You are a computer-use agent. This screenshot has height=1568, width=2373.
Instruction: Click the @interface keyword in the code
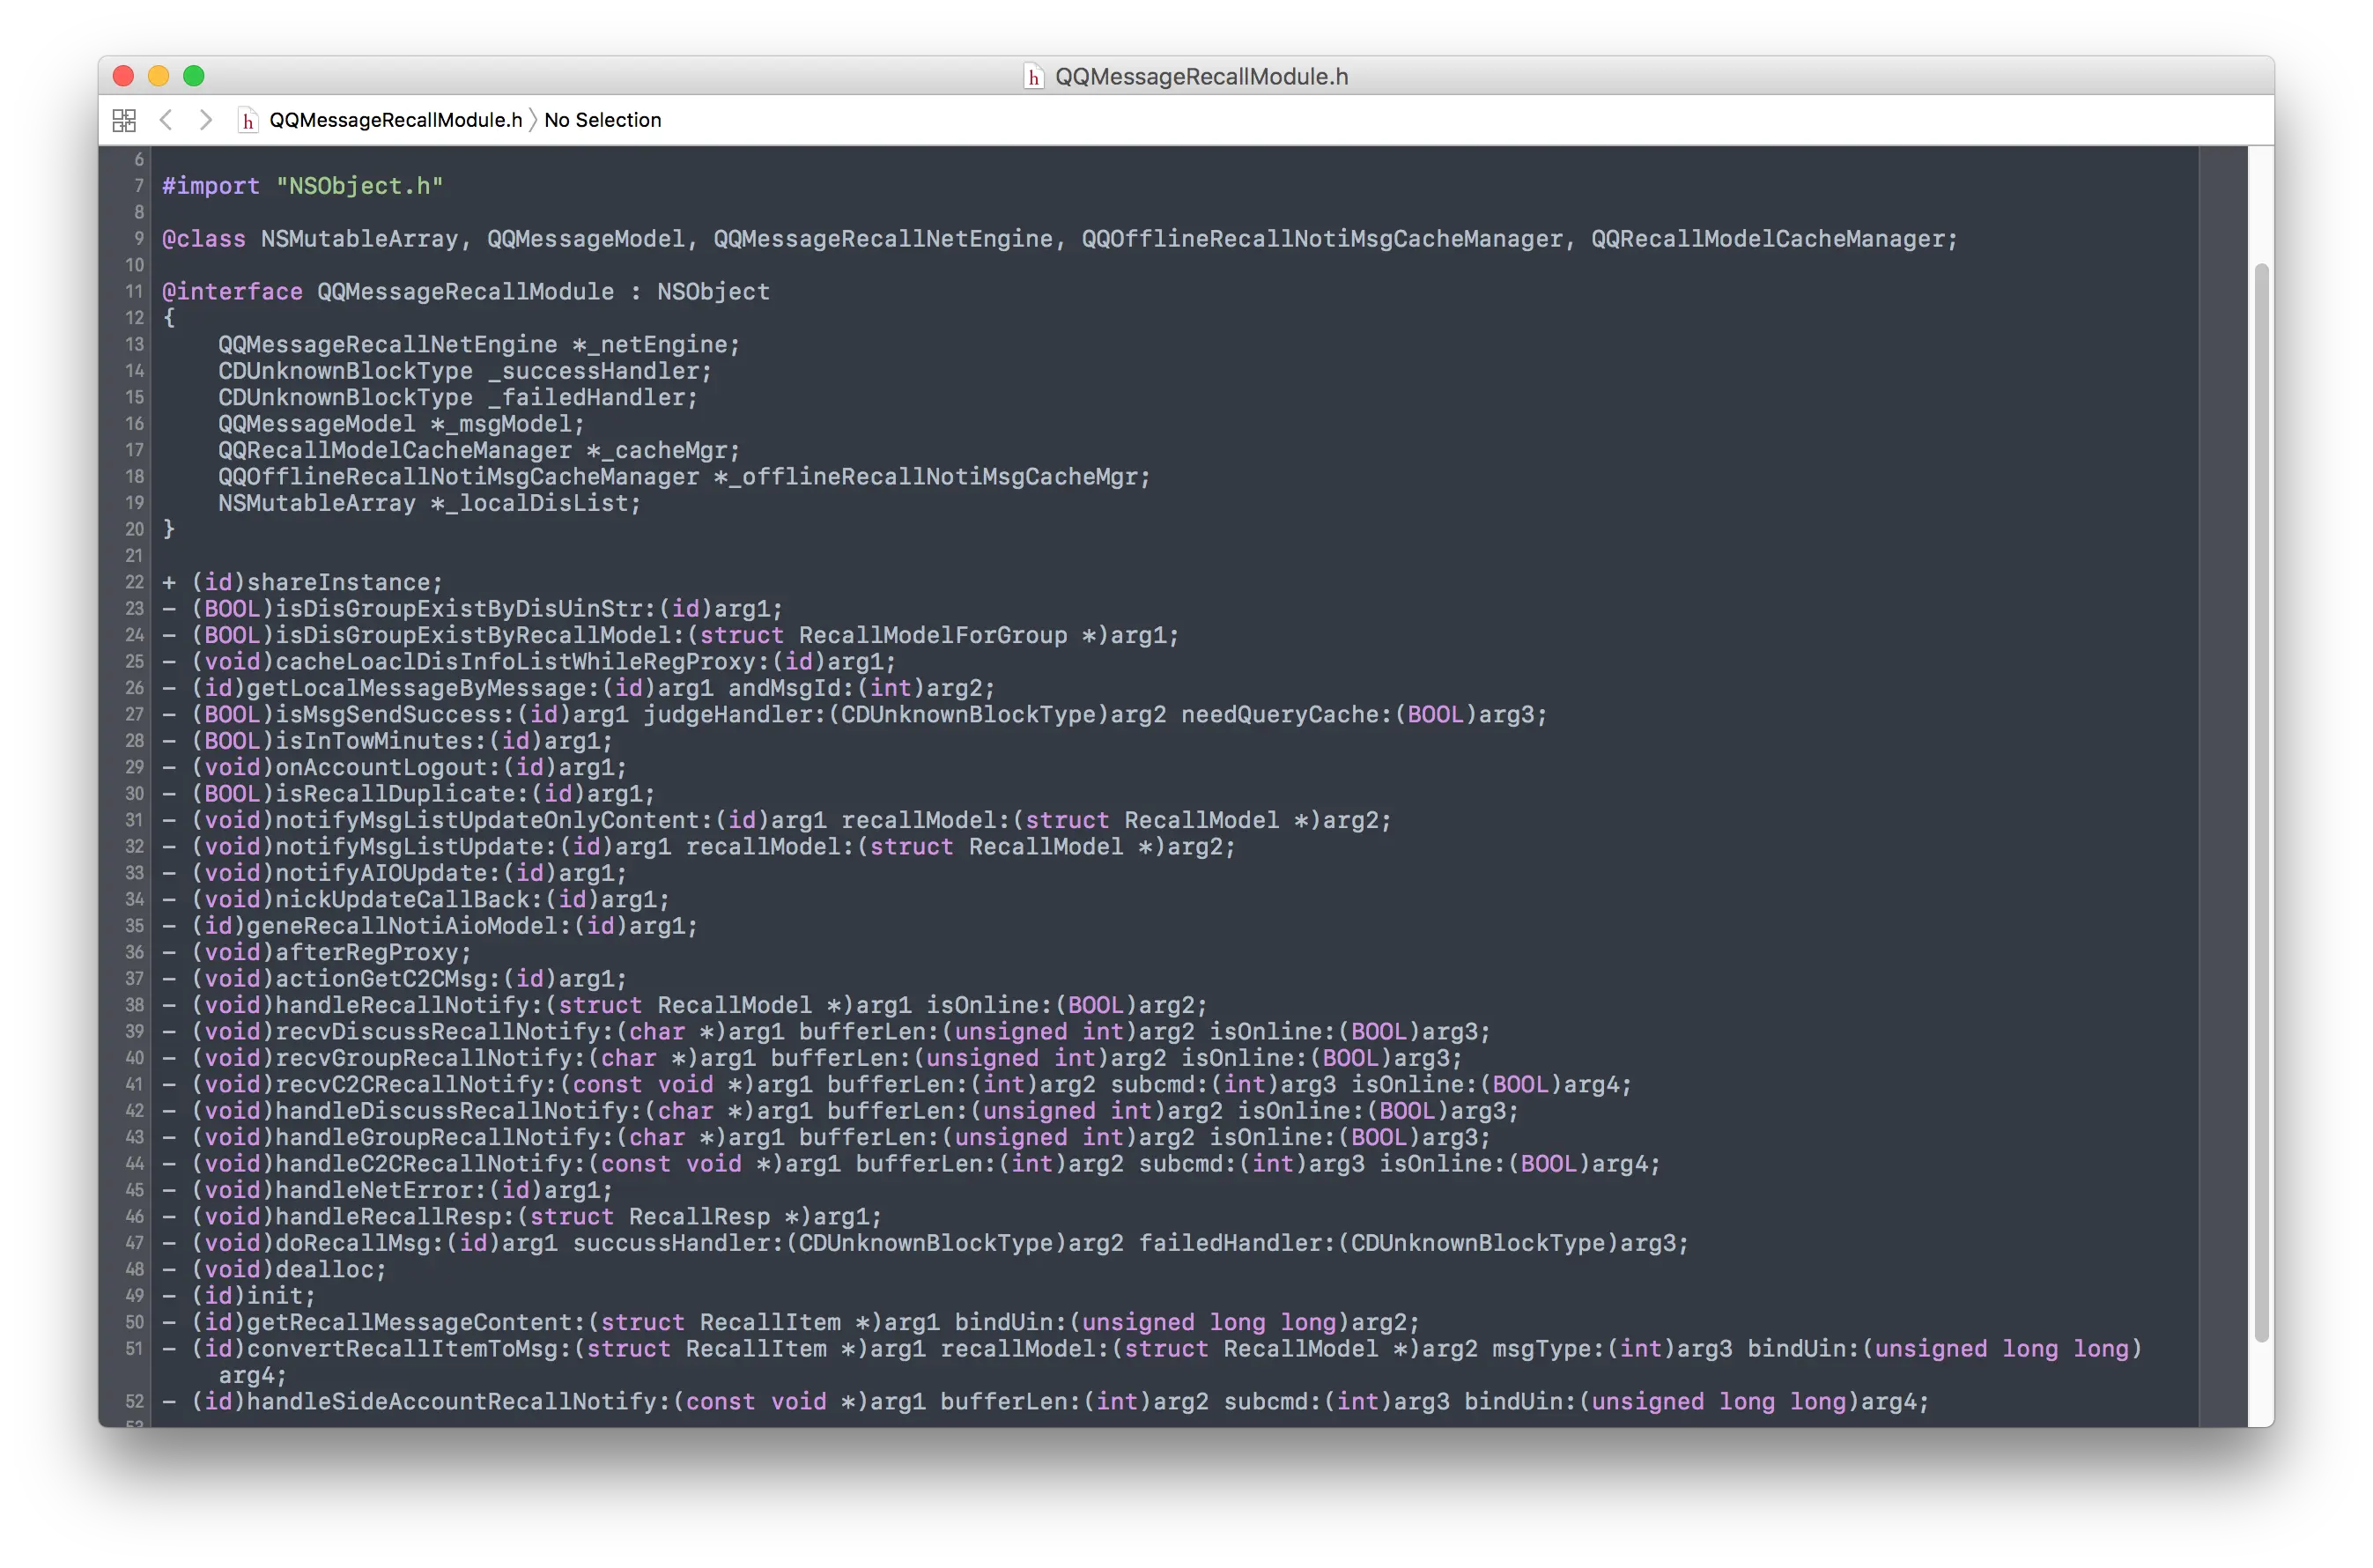coord(232,291)
